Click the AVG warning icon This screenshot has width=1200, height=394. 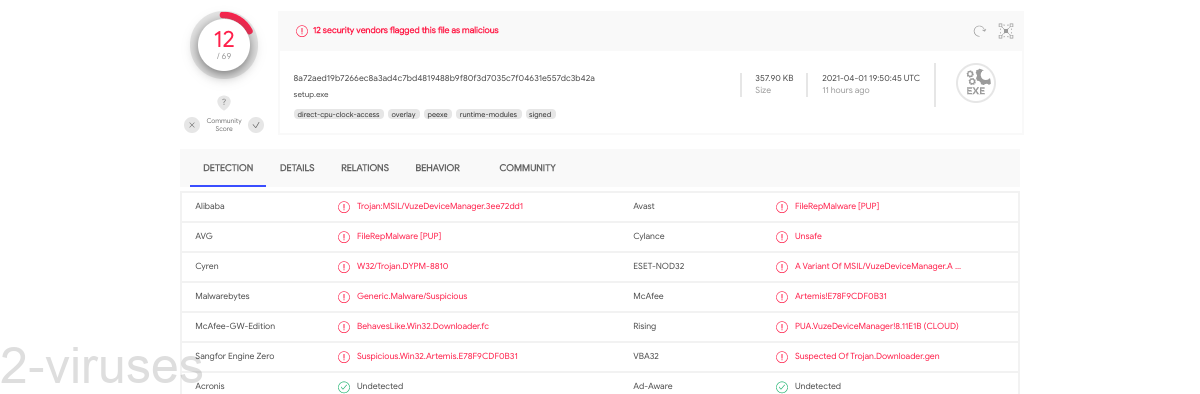344,237
